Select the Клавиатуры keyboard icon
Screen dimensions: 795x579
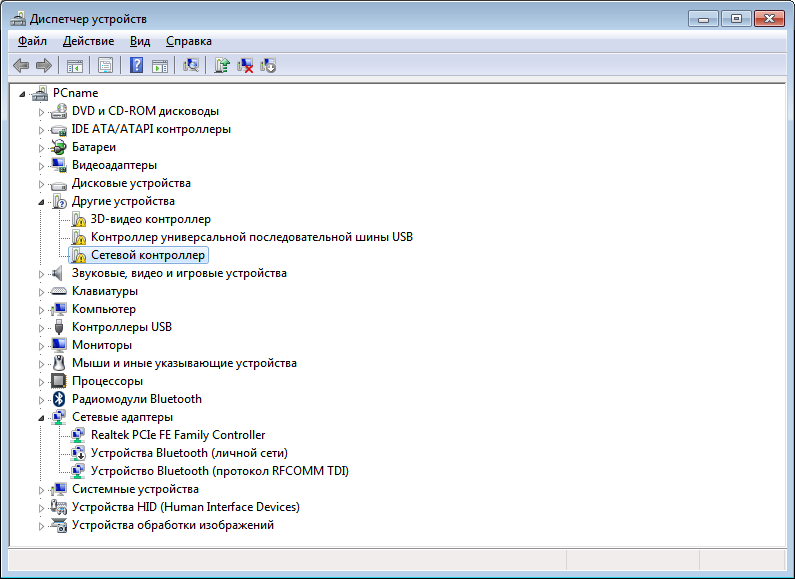coord(59,292)
